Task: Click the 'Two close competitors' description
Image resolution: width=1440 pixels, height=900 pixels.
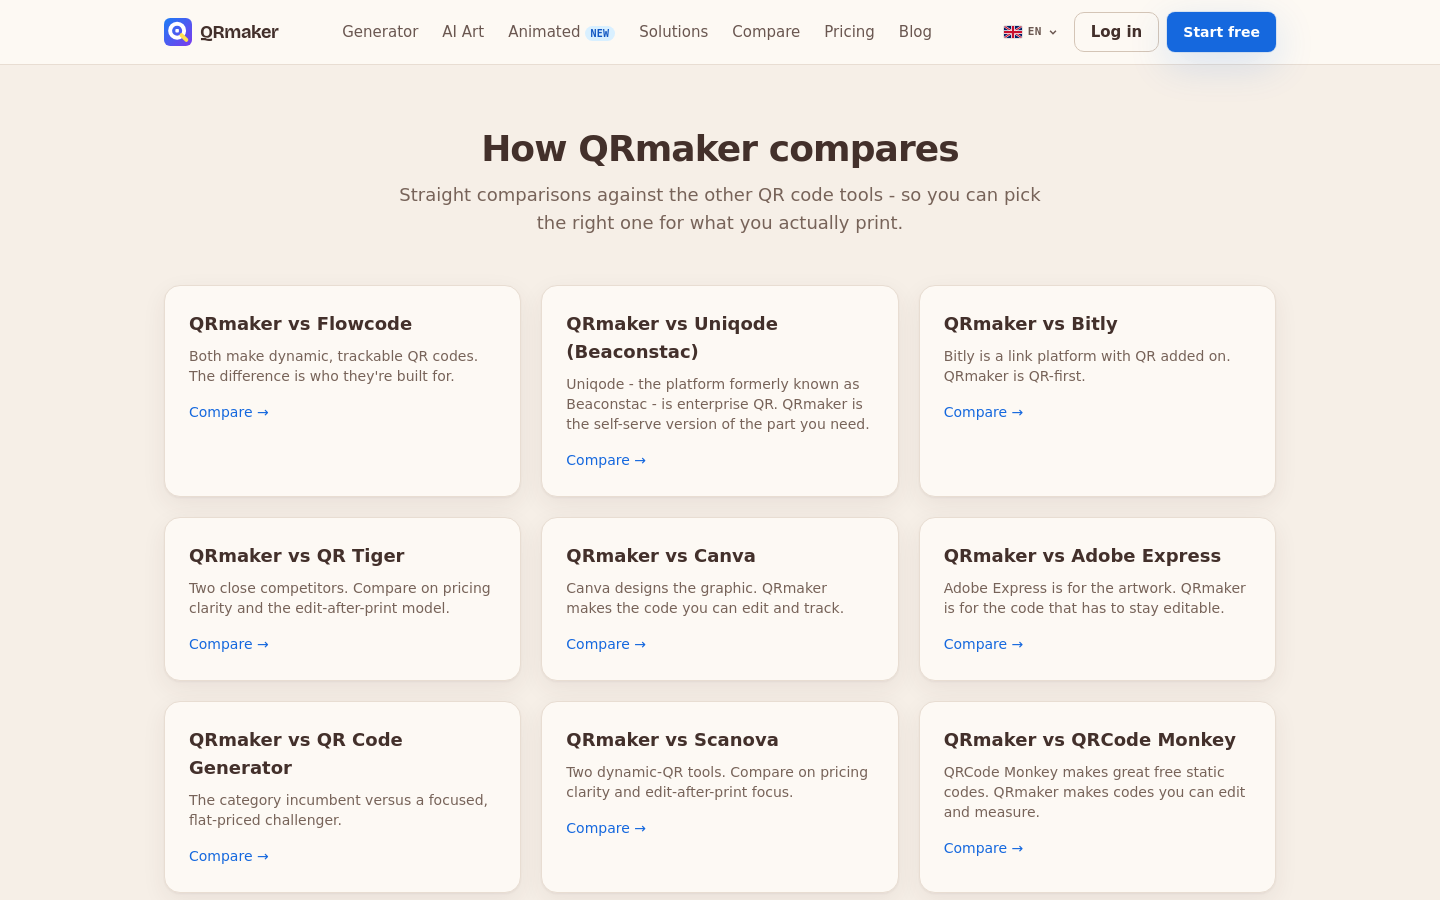Action: tap(340, 598)
